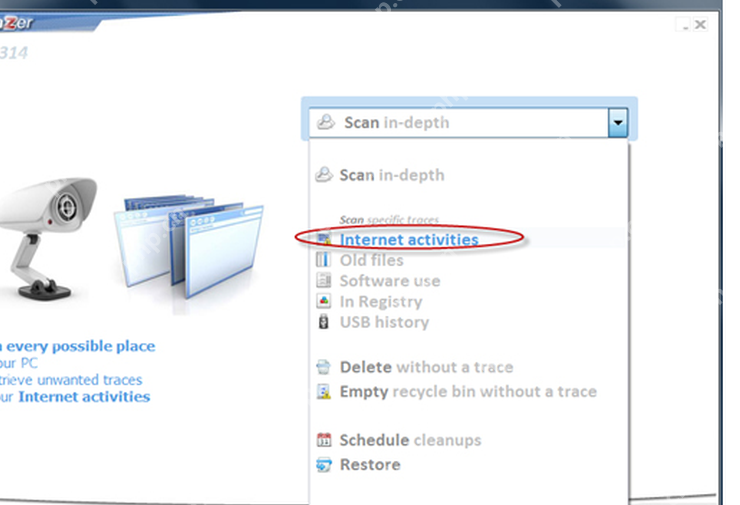Click the browser windows illustration

[189, 246]
